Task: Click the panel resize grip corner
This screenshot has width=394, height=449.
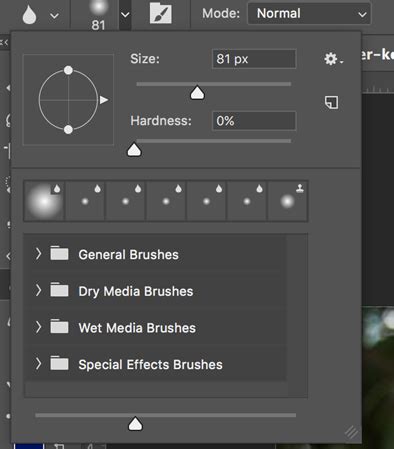Action: (351, 432)
